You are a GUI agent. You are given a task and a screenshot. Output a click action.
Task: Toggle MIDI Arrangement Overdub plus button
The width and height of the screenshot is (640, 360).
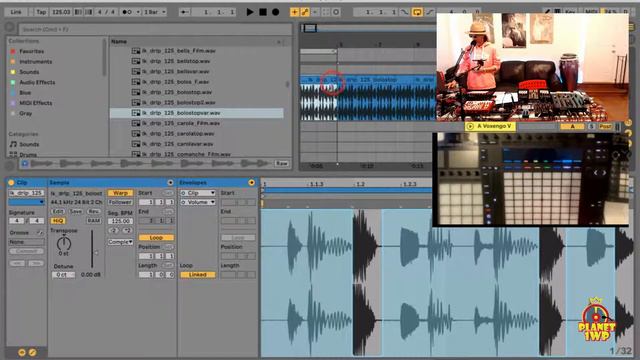coord(294,12)
